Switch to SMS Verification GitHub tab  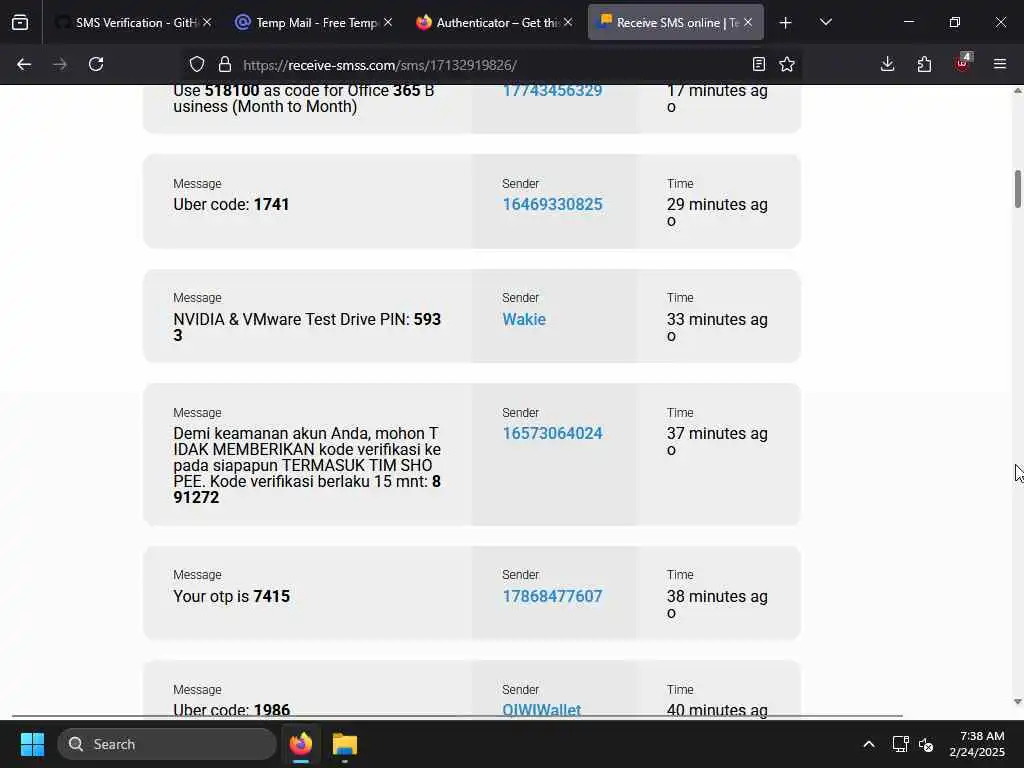tap(133, 23)
